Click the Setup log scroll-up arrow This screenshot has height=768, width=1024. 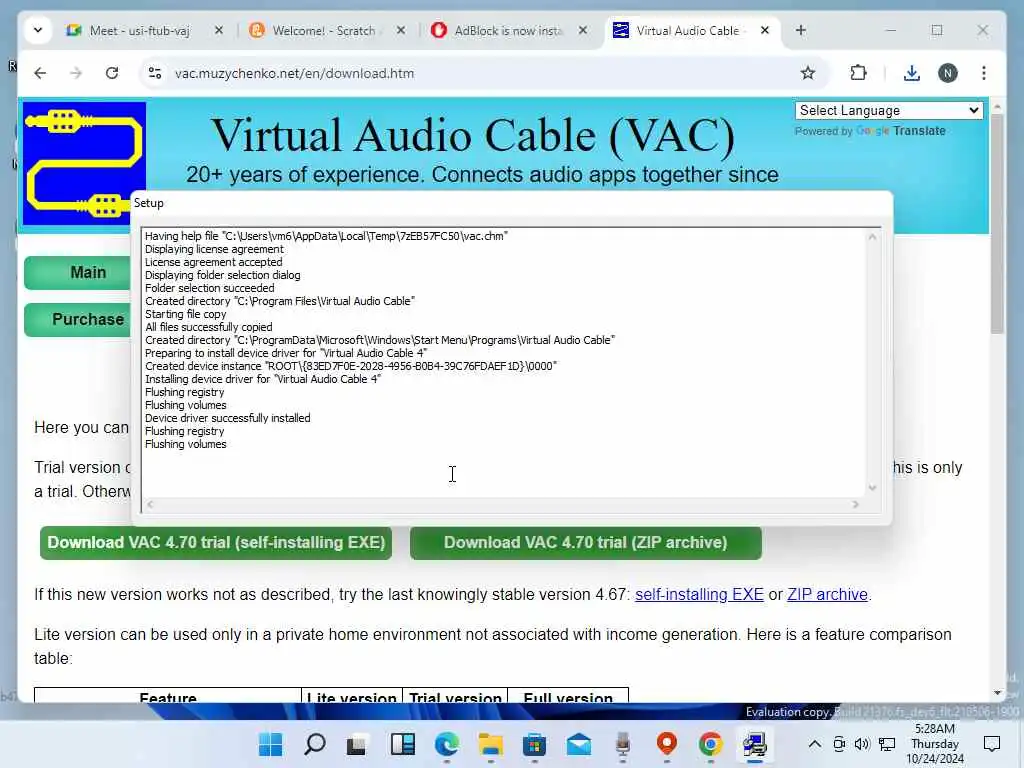pyautogui.click(x=872, y=237)
